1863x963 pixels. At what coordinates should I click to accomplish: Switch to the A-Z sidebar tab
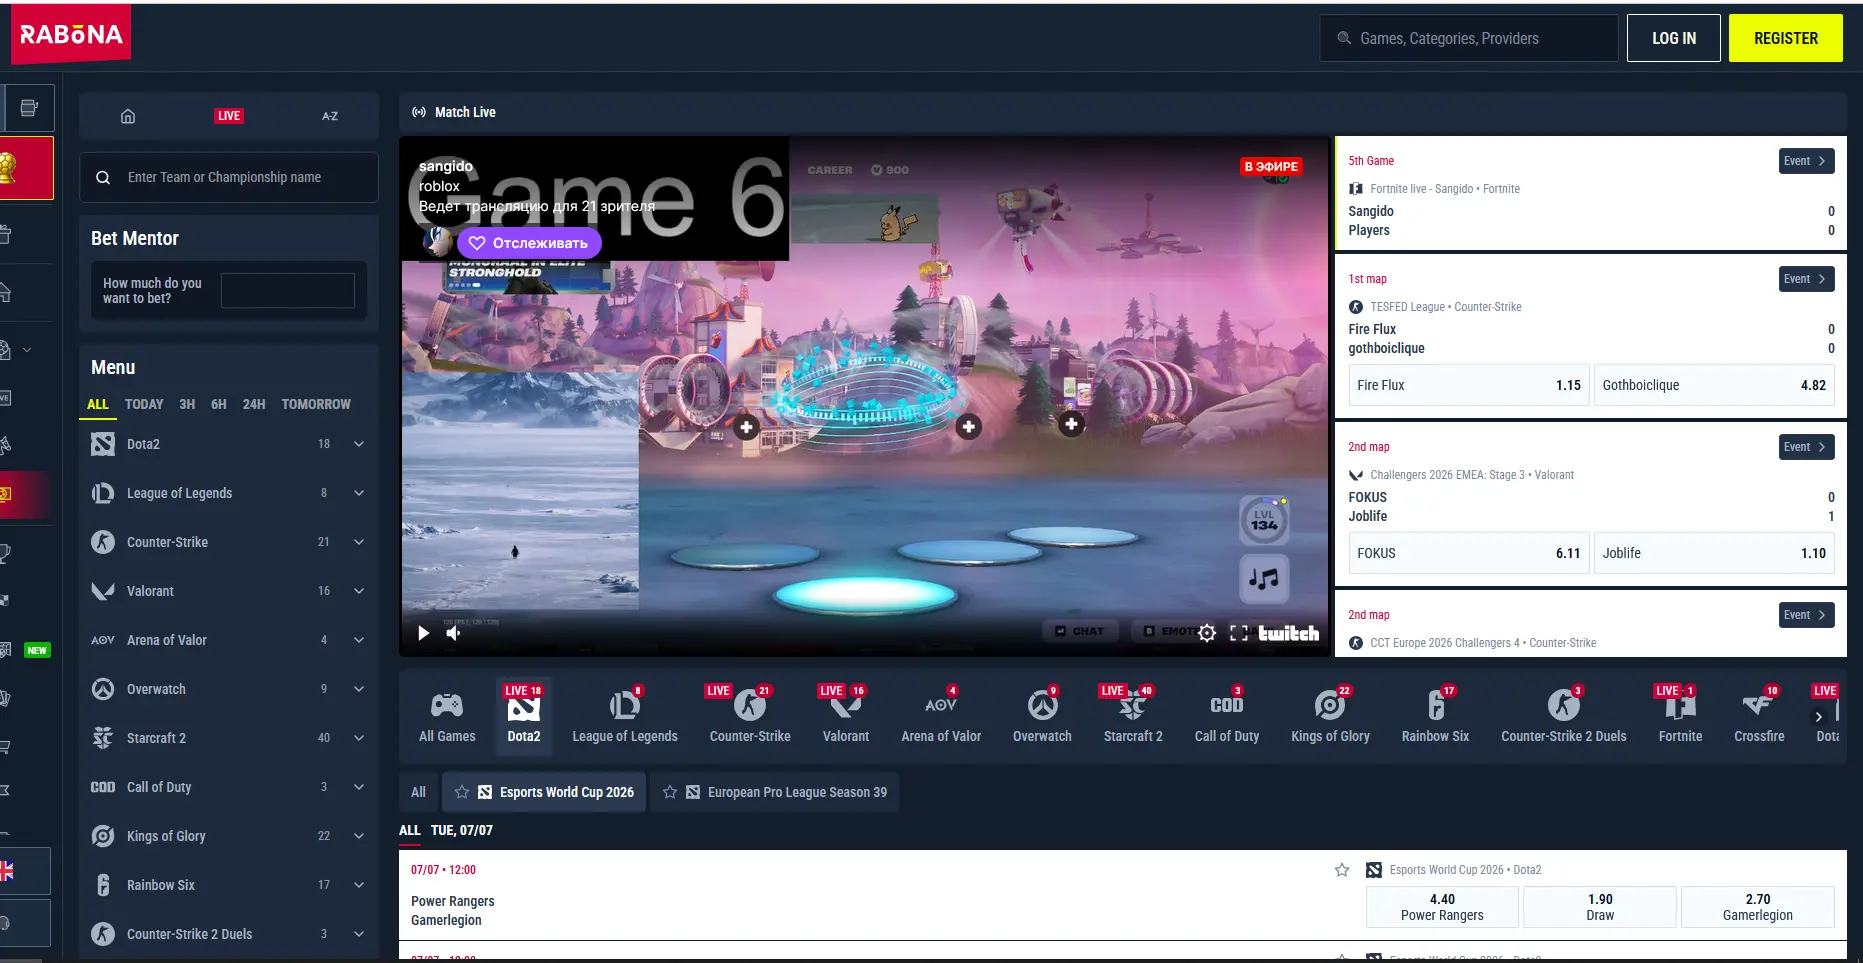click(x=330, y=116)
